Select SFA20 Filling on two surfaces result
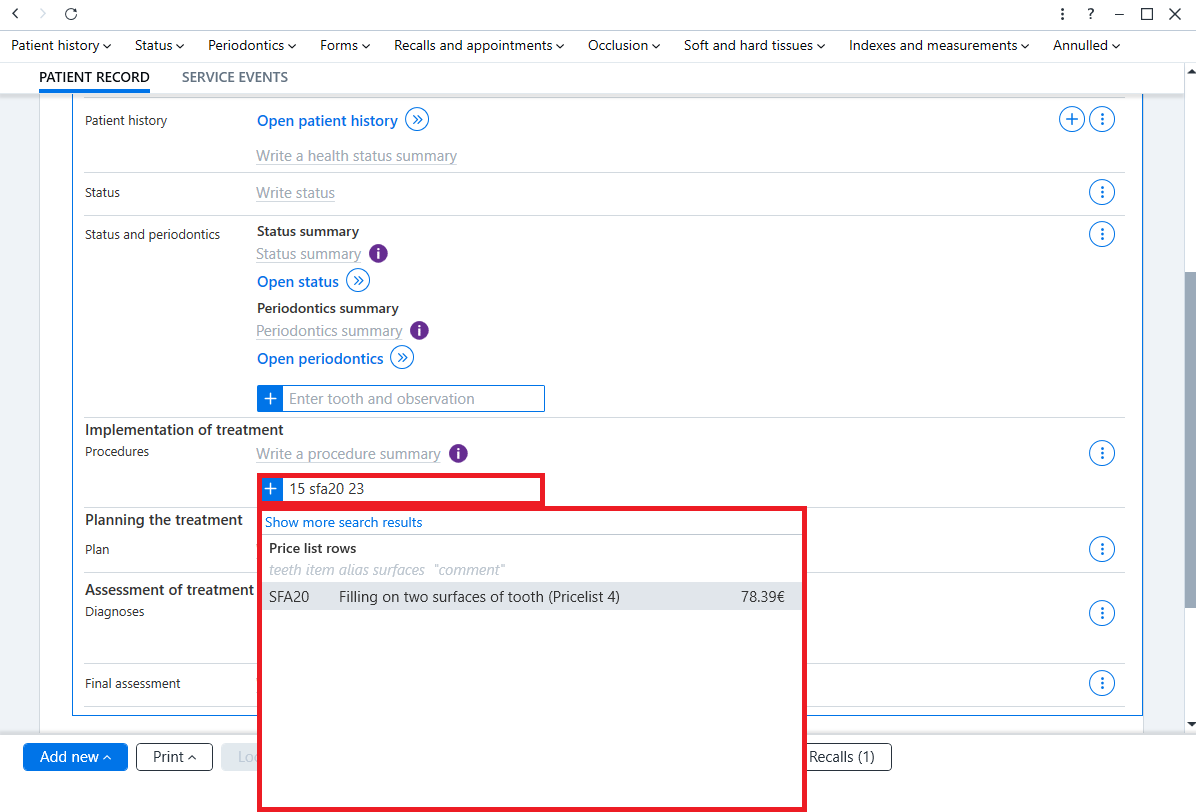 click(532, 596)
